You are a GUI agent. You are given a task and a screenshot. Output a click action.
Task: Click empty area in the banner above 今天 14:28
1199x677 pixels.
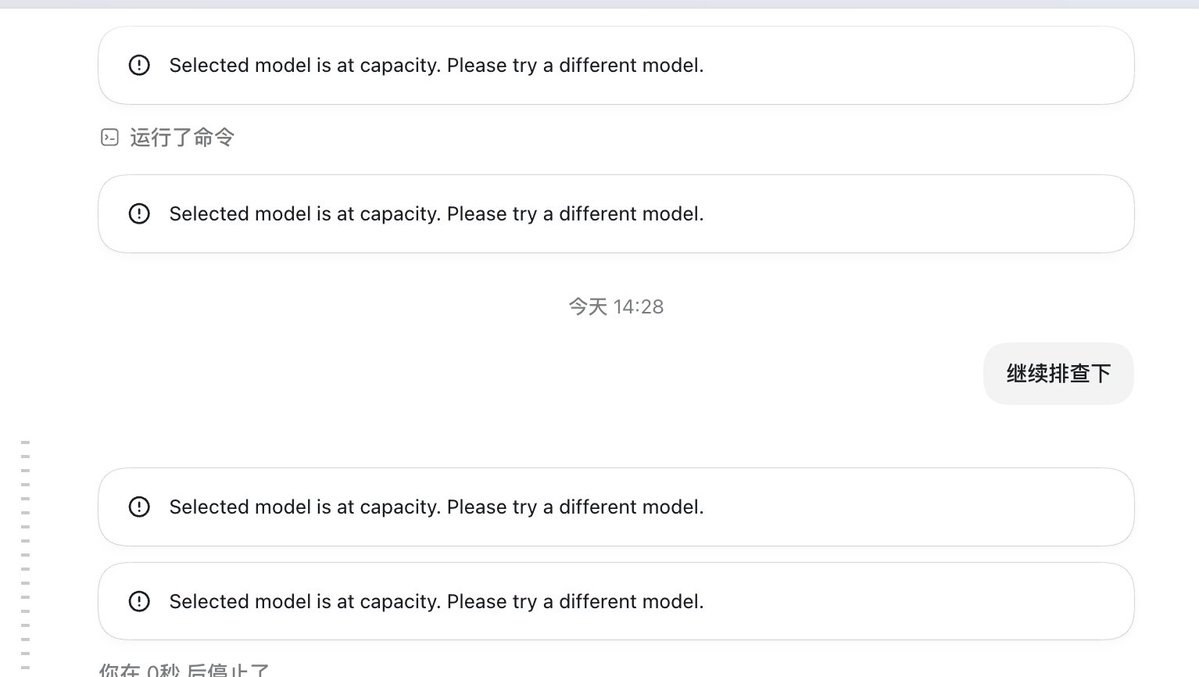[x=918, y=213]
